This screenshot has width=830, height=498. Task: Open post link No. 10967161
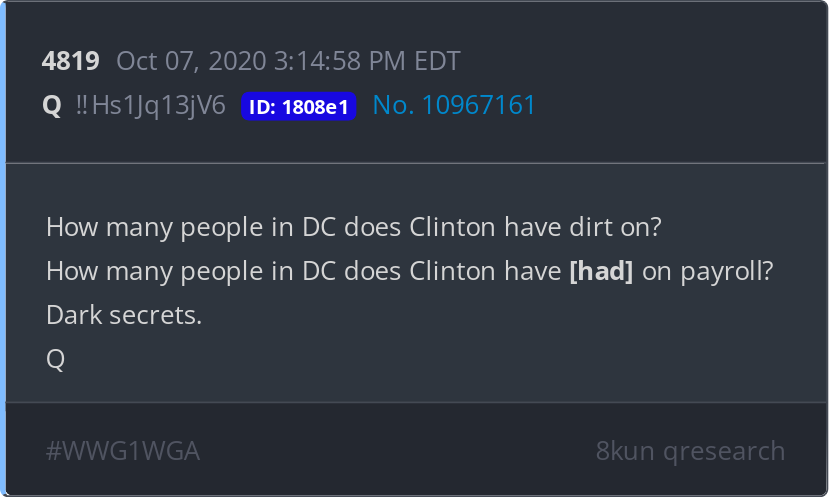[454, 105]
